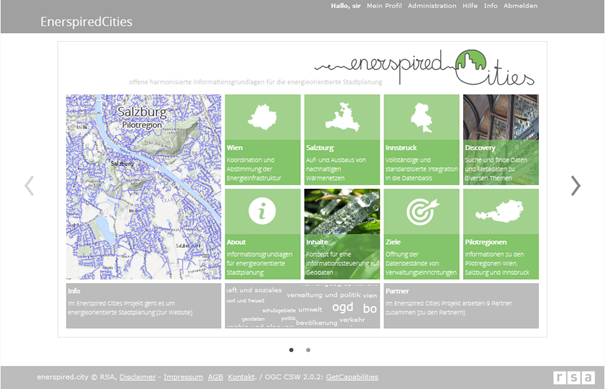Open Mein Profil in top menu

pyautogui.click(x=384, y=6)
